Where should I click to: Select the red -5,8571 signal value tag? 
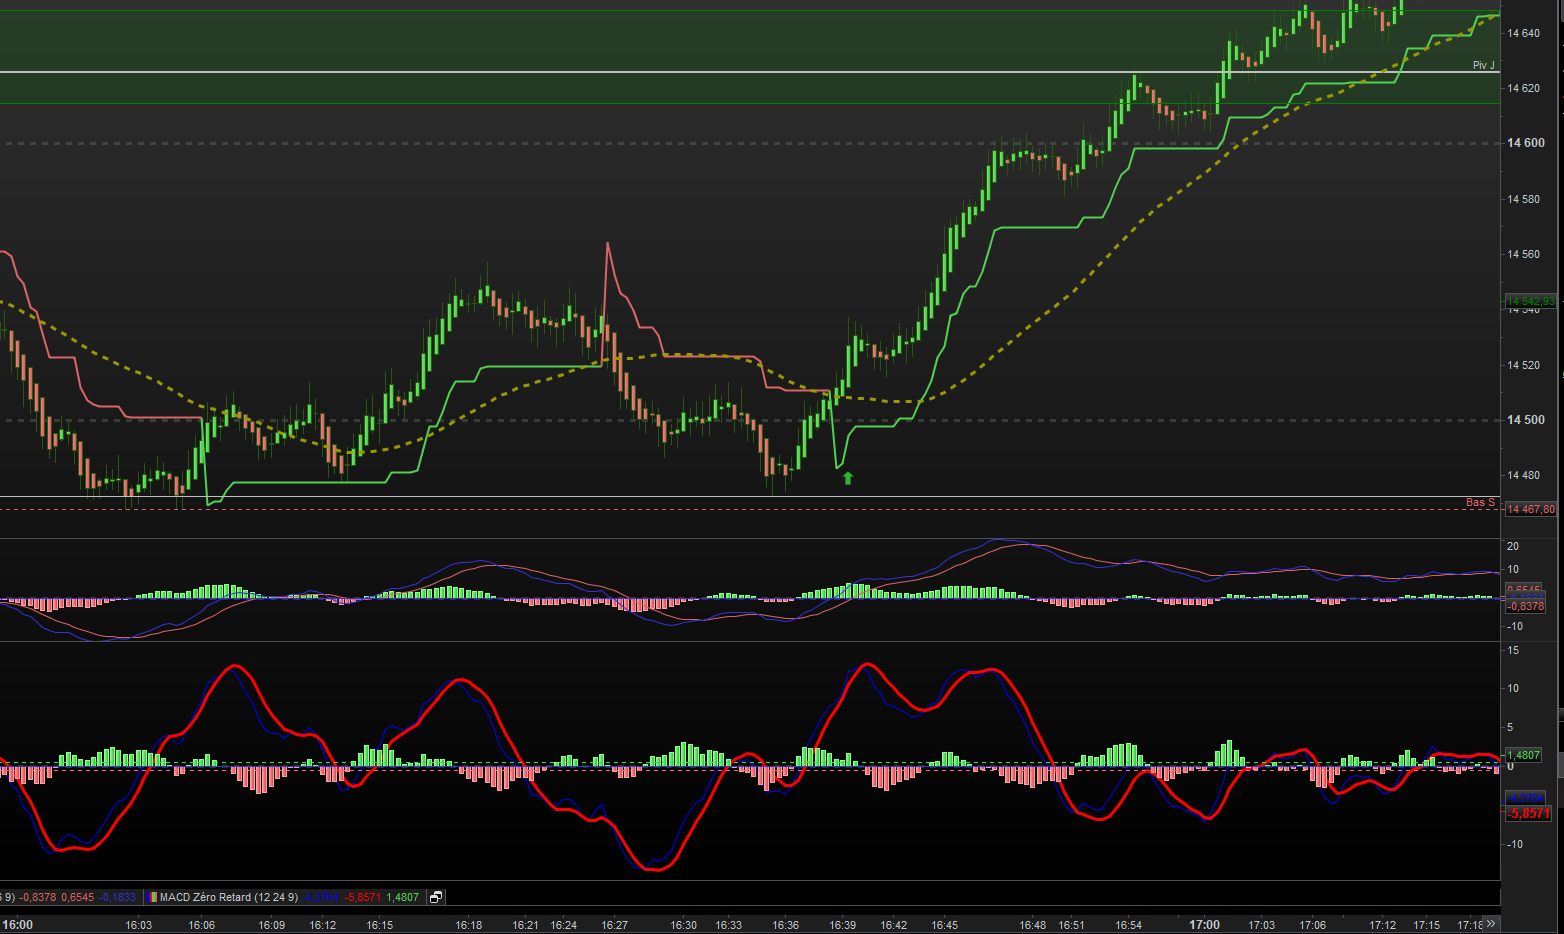click(x=1528, y=813)
